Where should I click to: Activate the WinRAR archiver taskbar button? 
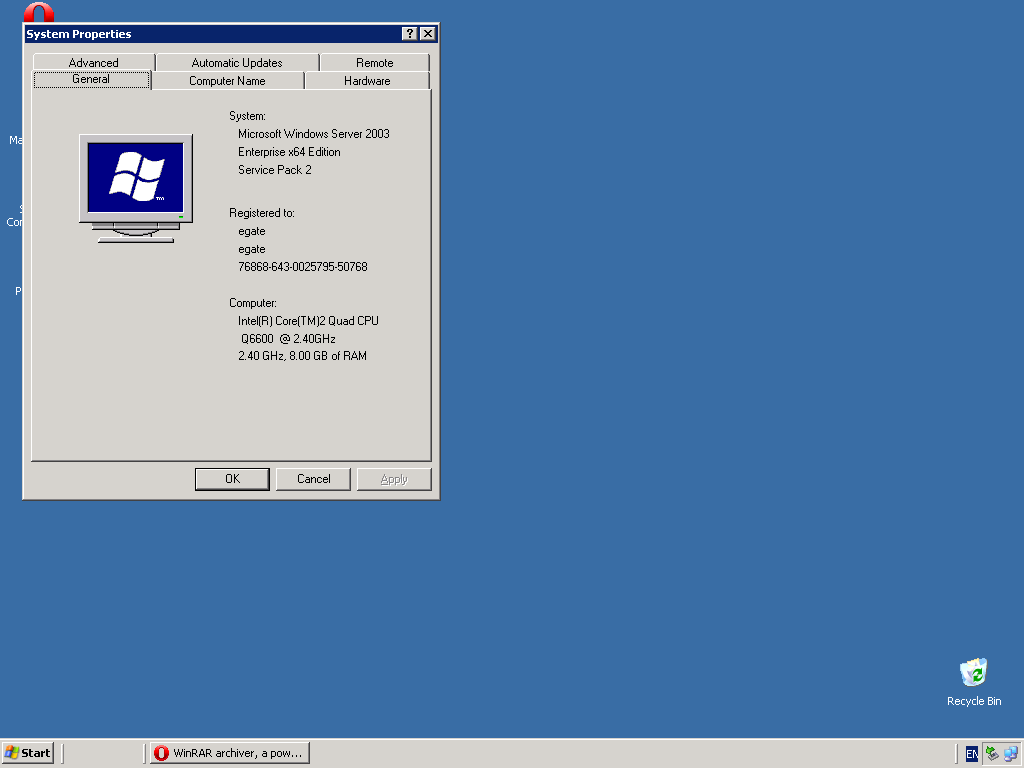229,753
